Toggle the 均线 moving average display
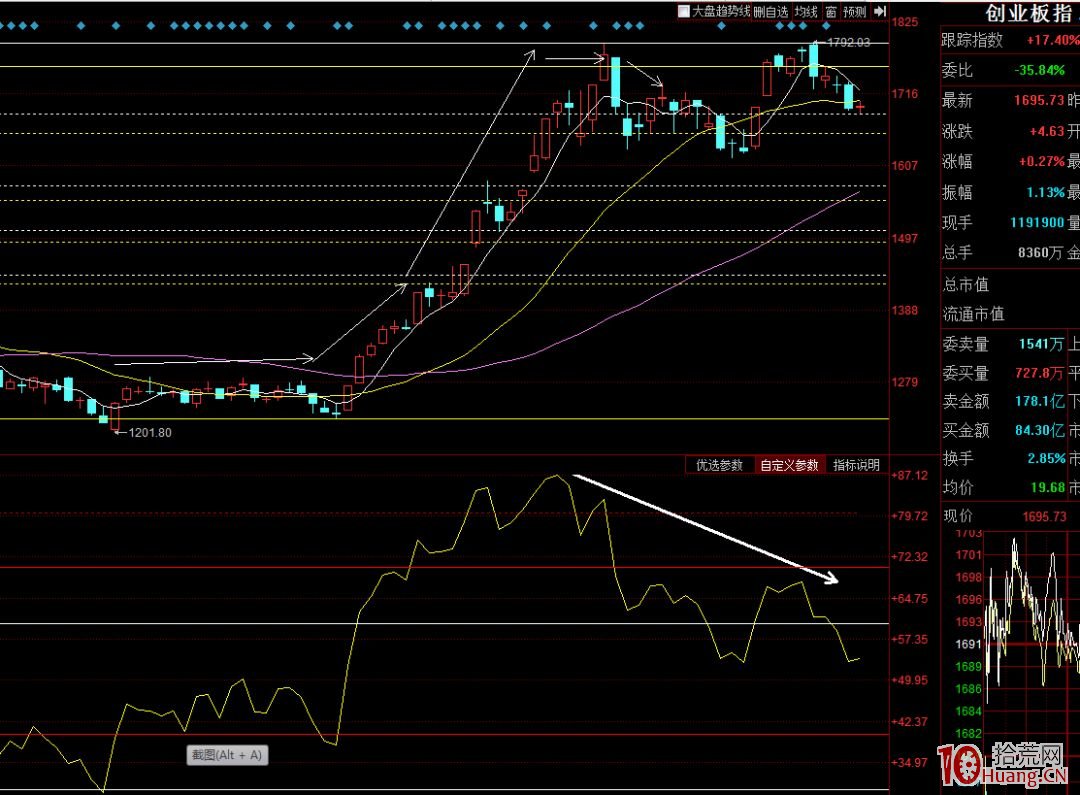 (806, 12)
